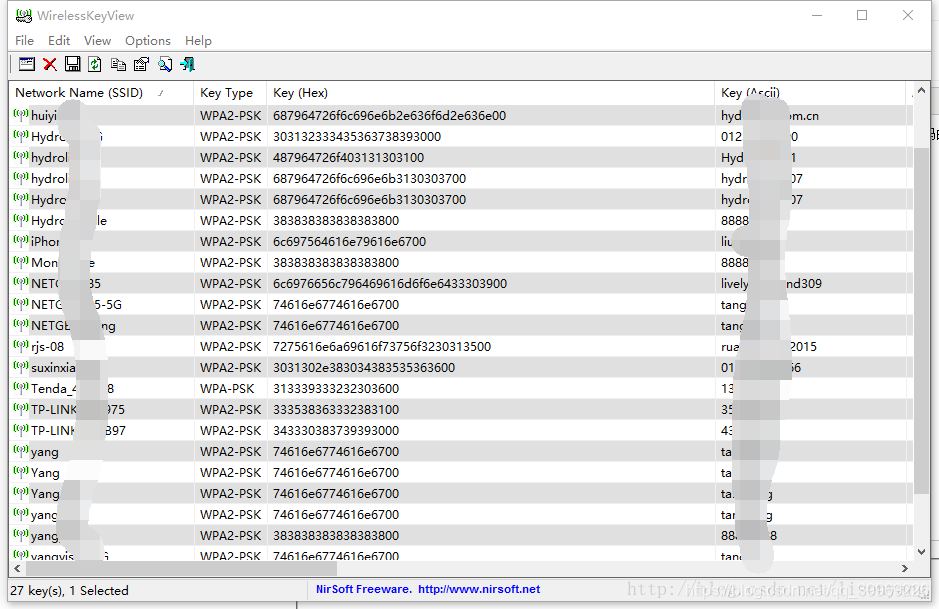Click the Copy Selected Items icon
The height and width of the screenshot is (609, 939).
[x=119, y=65]
